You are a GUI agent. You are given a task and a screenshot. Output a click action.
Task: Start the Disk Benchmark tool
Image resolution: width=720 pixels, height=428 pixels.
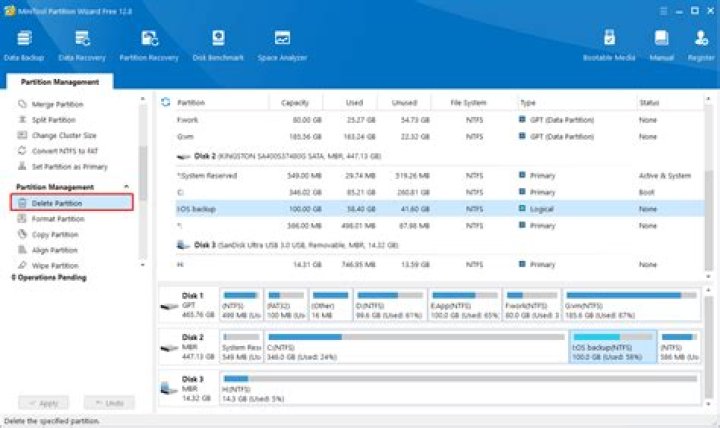pyautogui.click(x=218, y=46)
